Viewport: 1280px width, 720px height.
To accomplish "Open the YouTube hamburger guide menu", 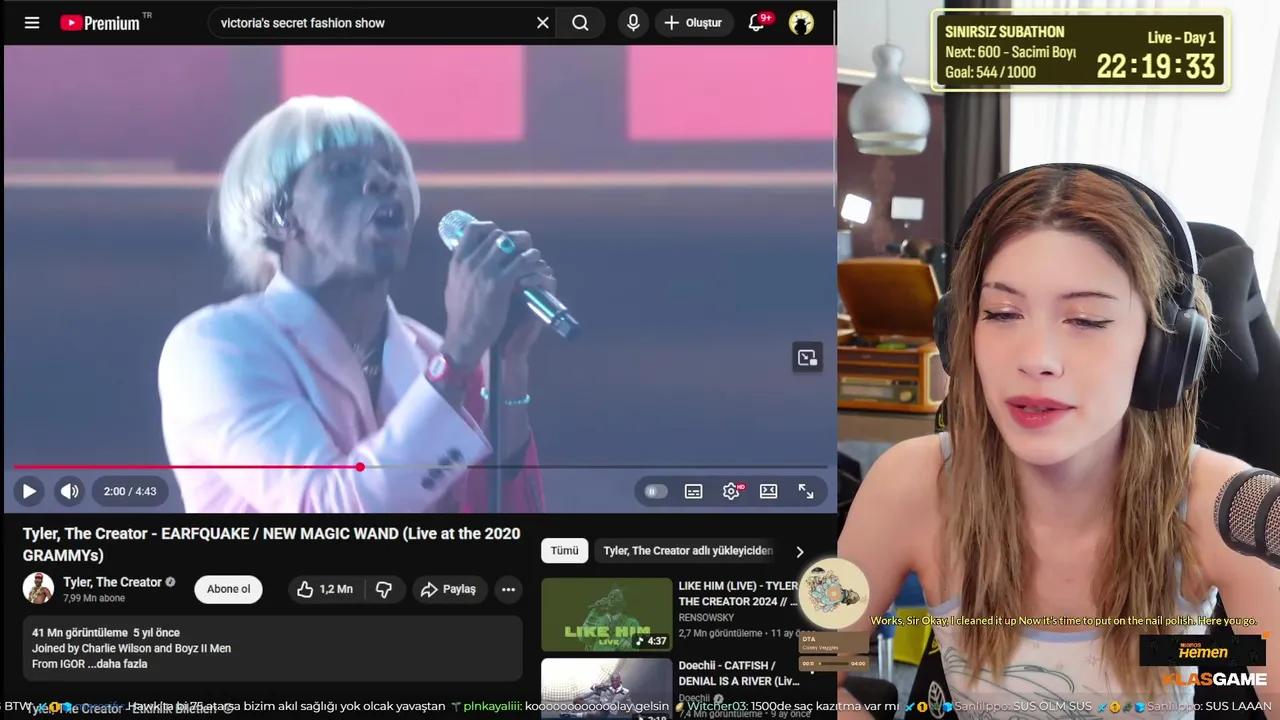I will click(32, 22).
